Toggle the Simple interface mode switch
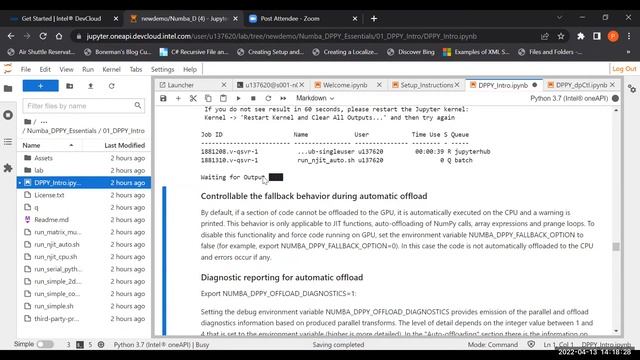This screenshot has width=640, height=360. (45, 344)
